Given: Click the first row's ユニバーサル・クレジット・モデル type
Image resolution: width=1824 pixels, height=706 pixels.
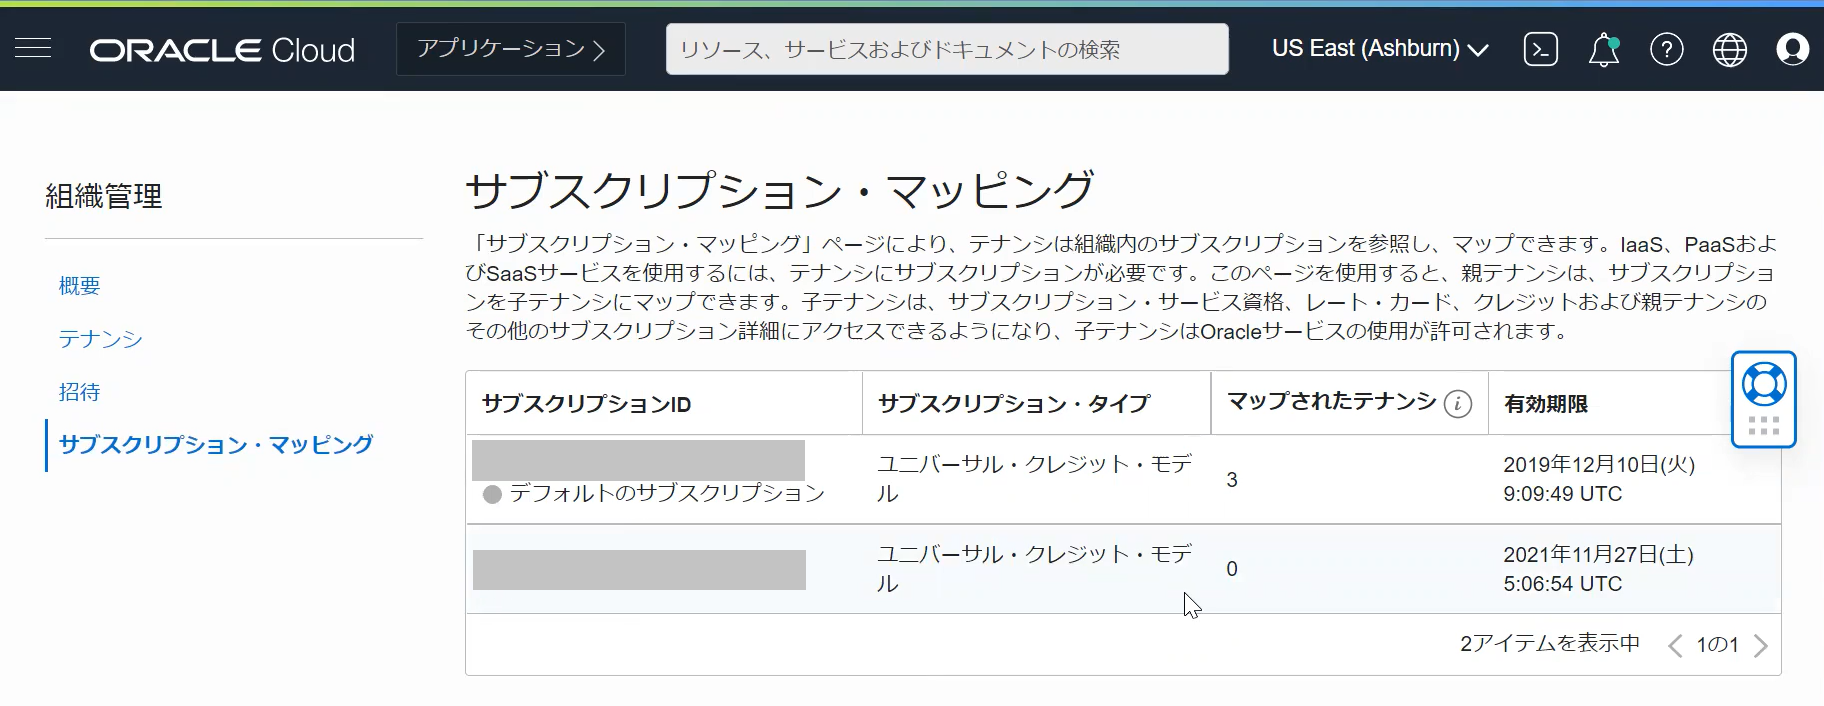Looking at the screenshot, I should [x=1035, y=479].
